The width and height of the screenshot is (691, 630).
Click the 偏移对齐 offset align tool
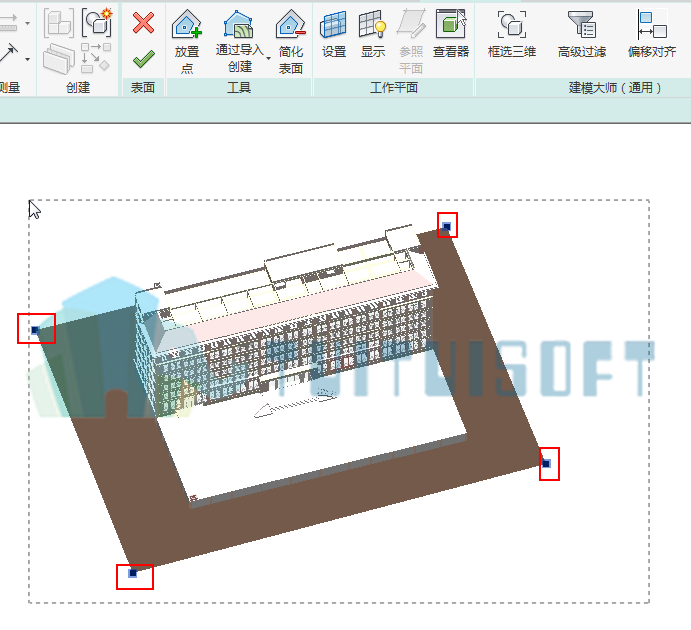click(x=652, y=34)
